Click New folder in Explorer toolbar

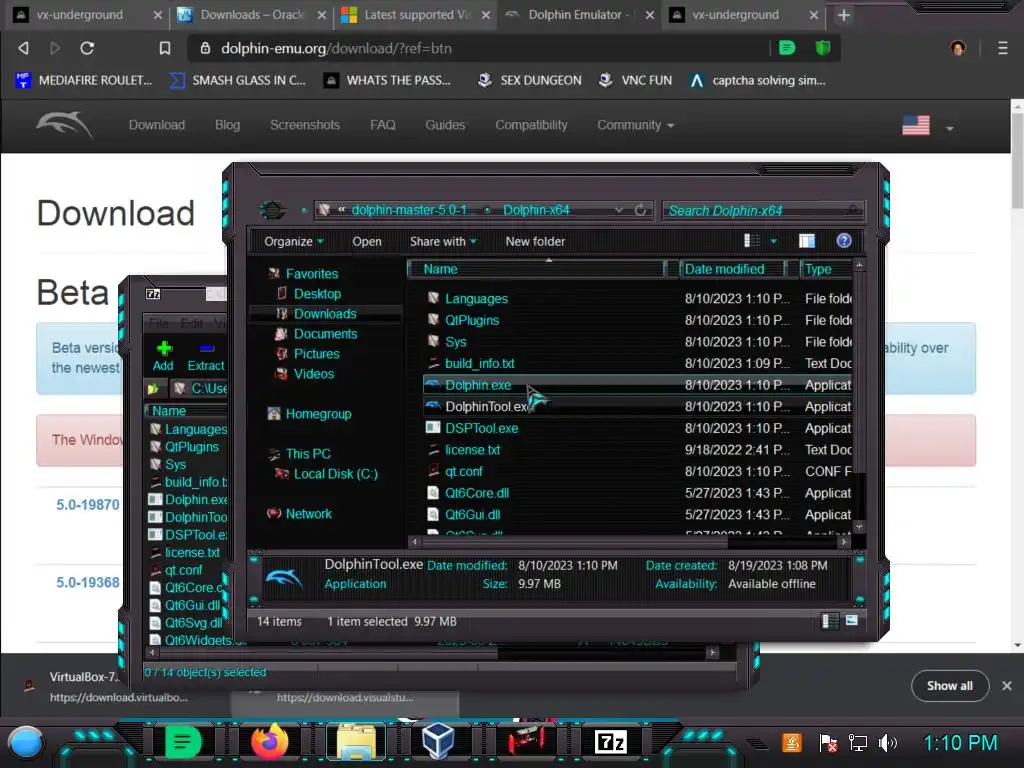535,242
